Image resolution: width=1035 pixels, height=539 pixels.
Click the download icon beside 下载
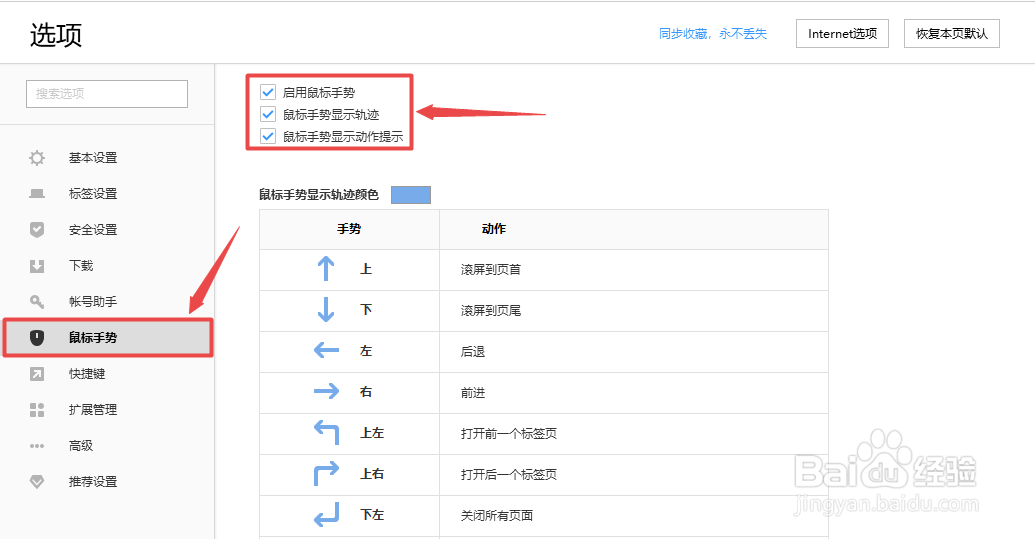pos(37,266)
